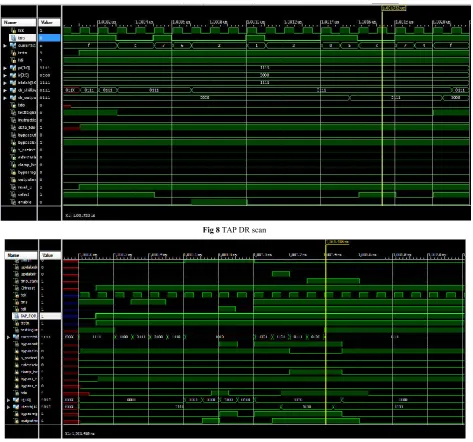Click the clamp_hv signal icon in top waveform
This screenshot has width=473, height=442.
pos(13,165)
